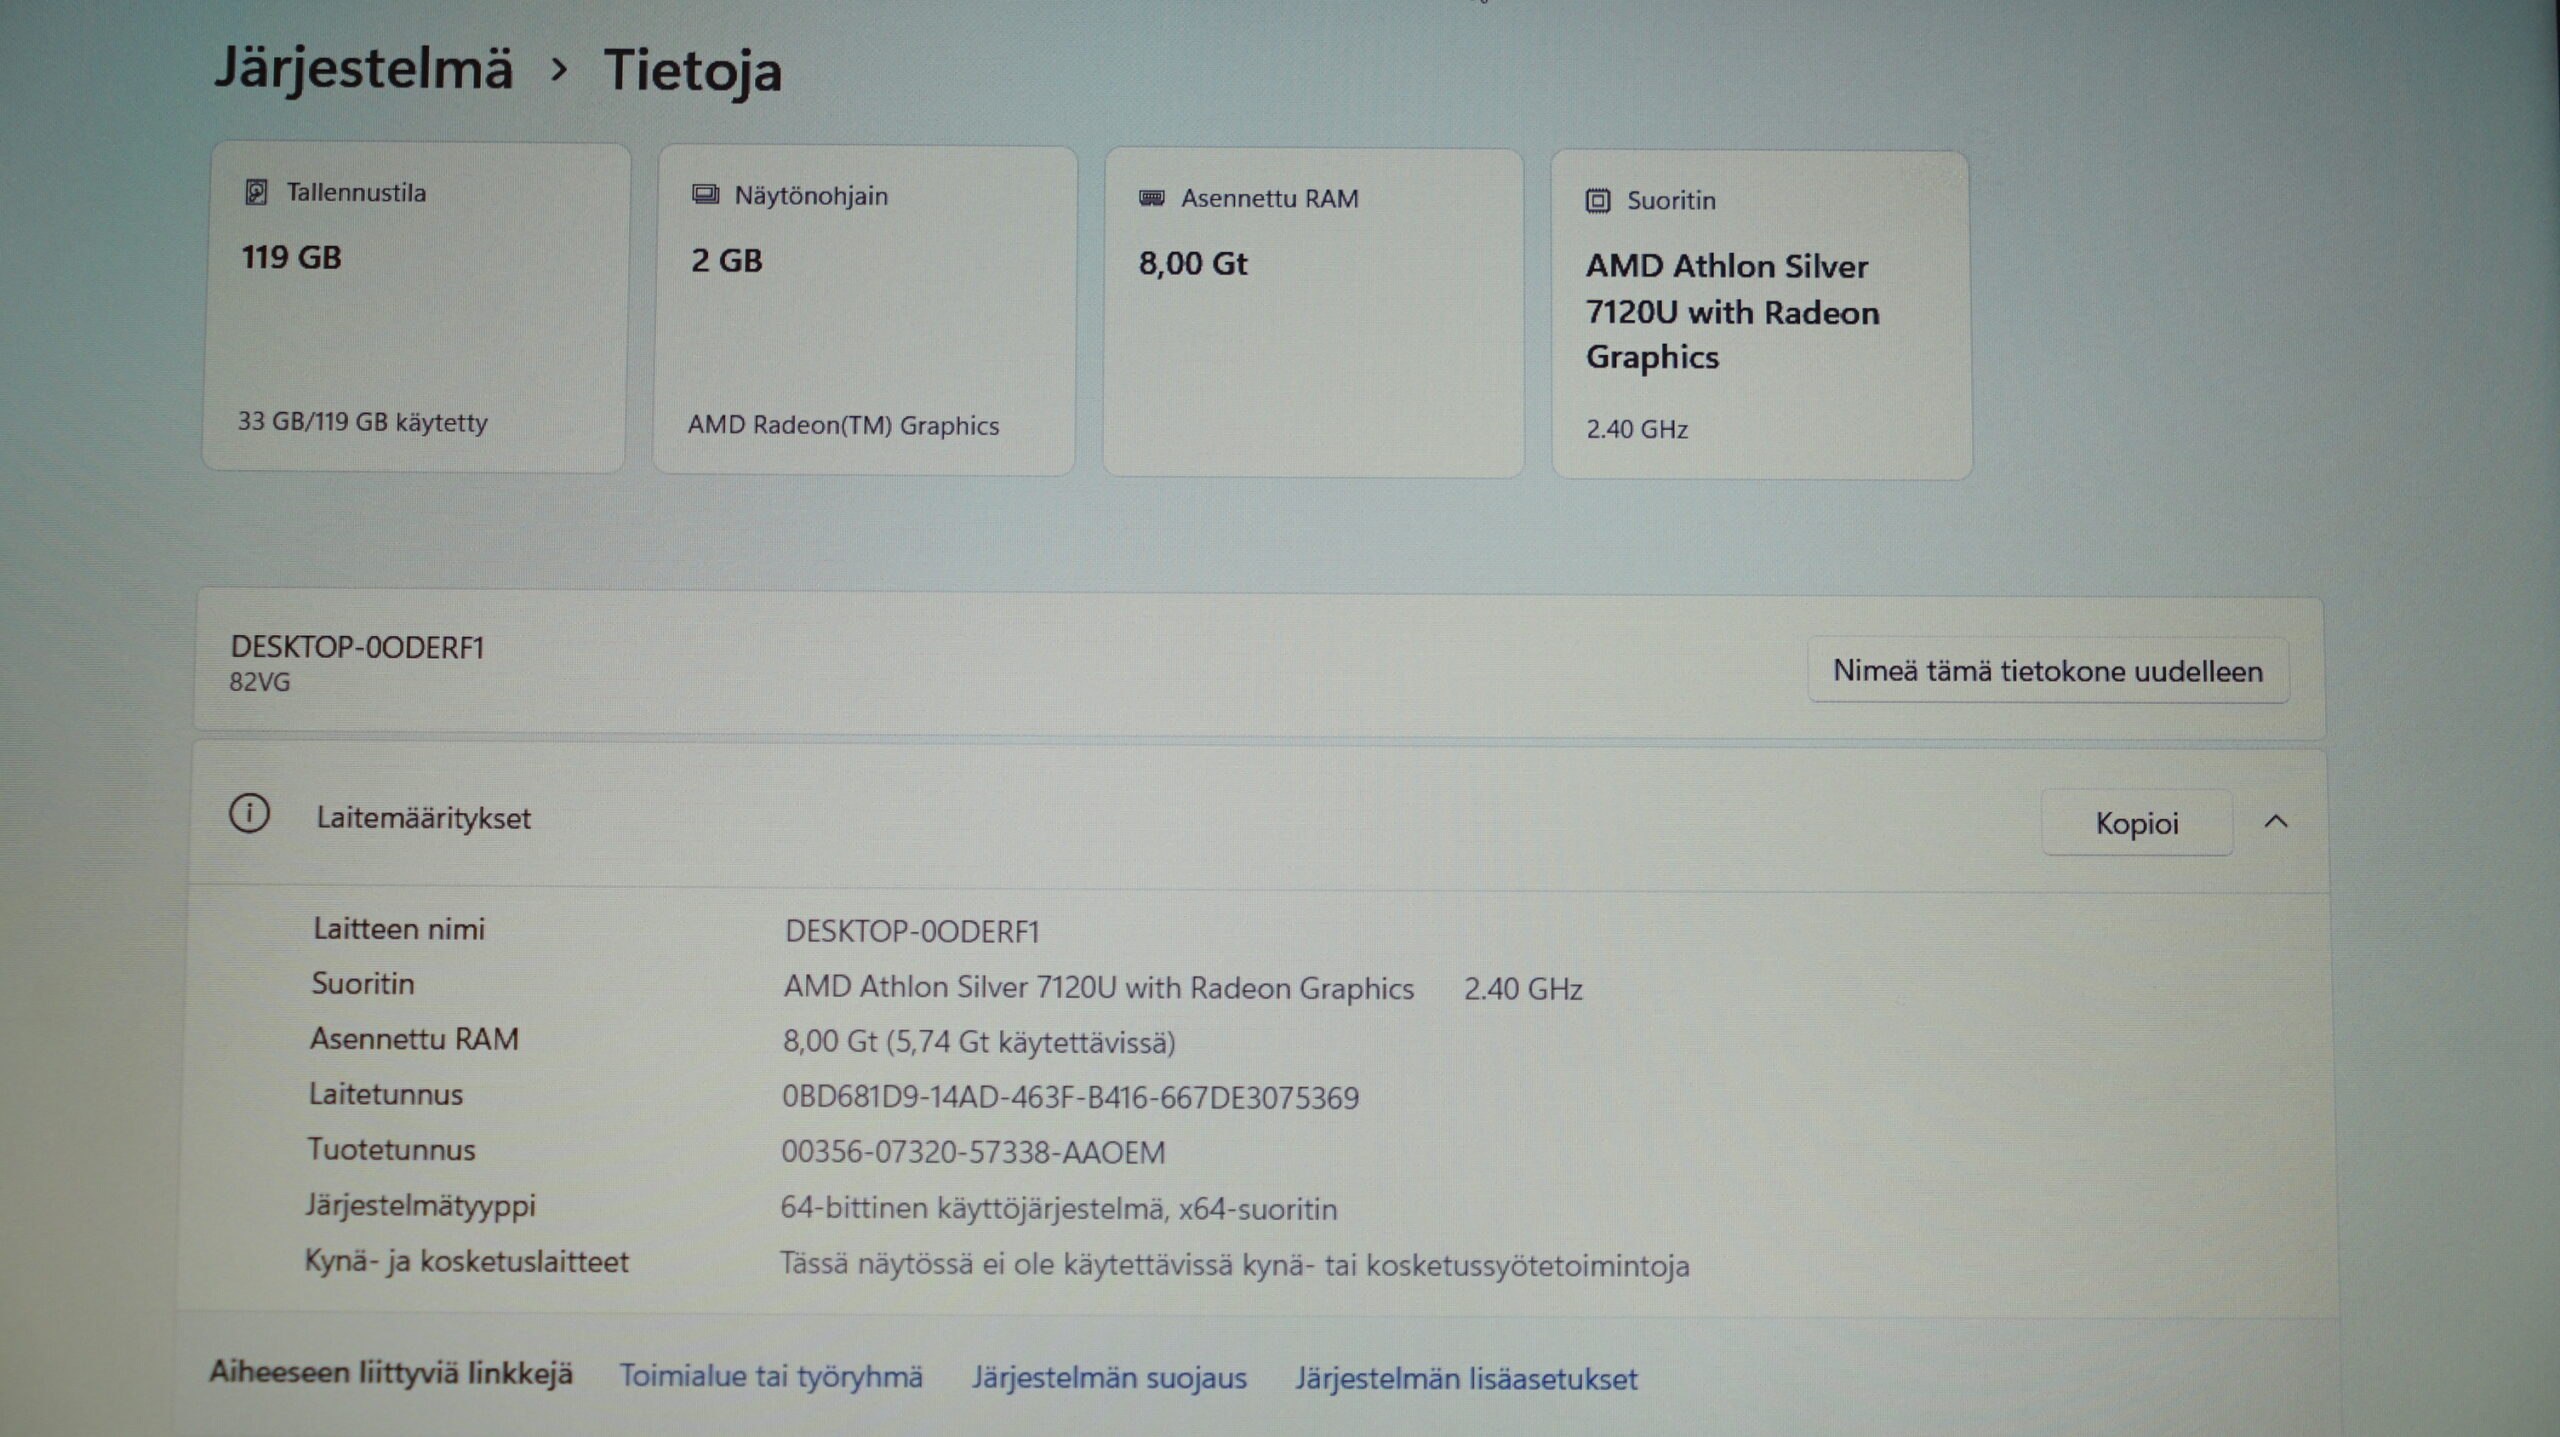Click the processor icon beside Suoritin
Screen dimensions: 2560x1437
point(1598,201)
